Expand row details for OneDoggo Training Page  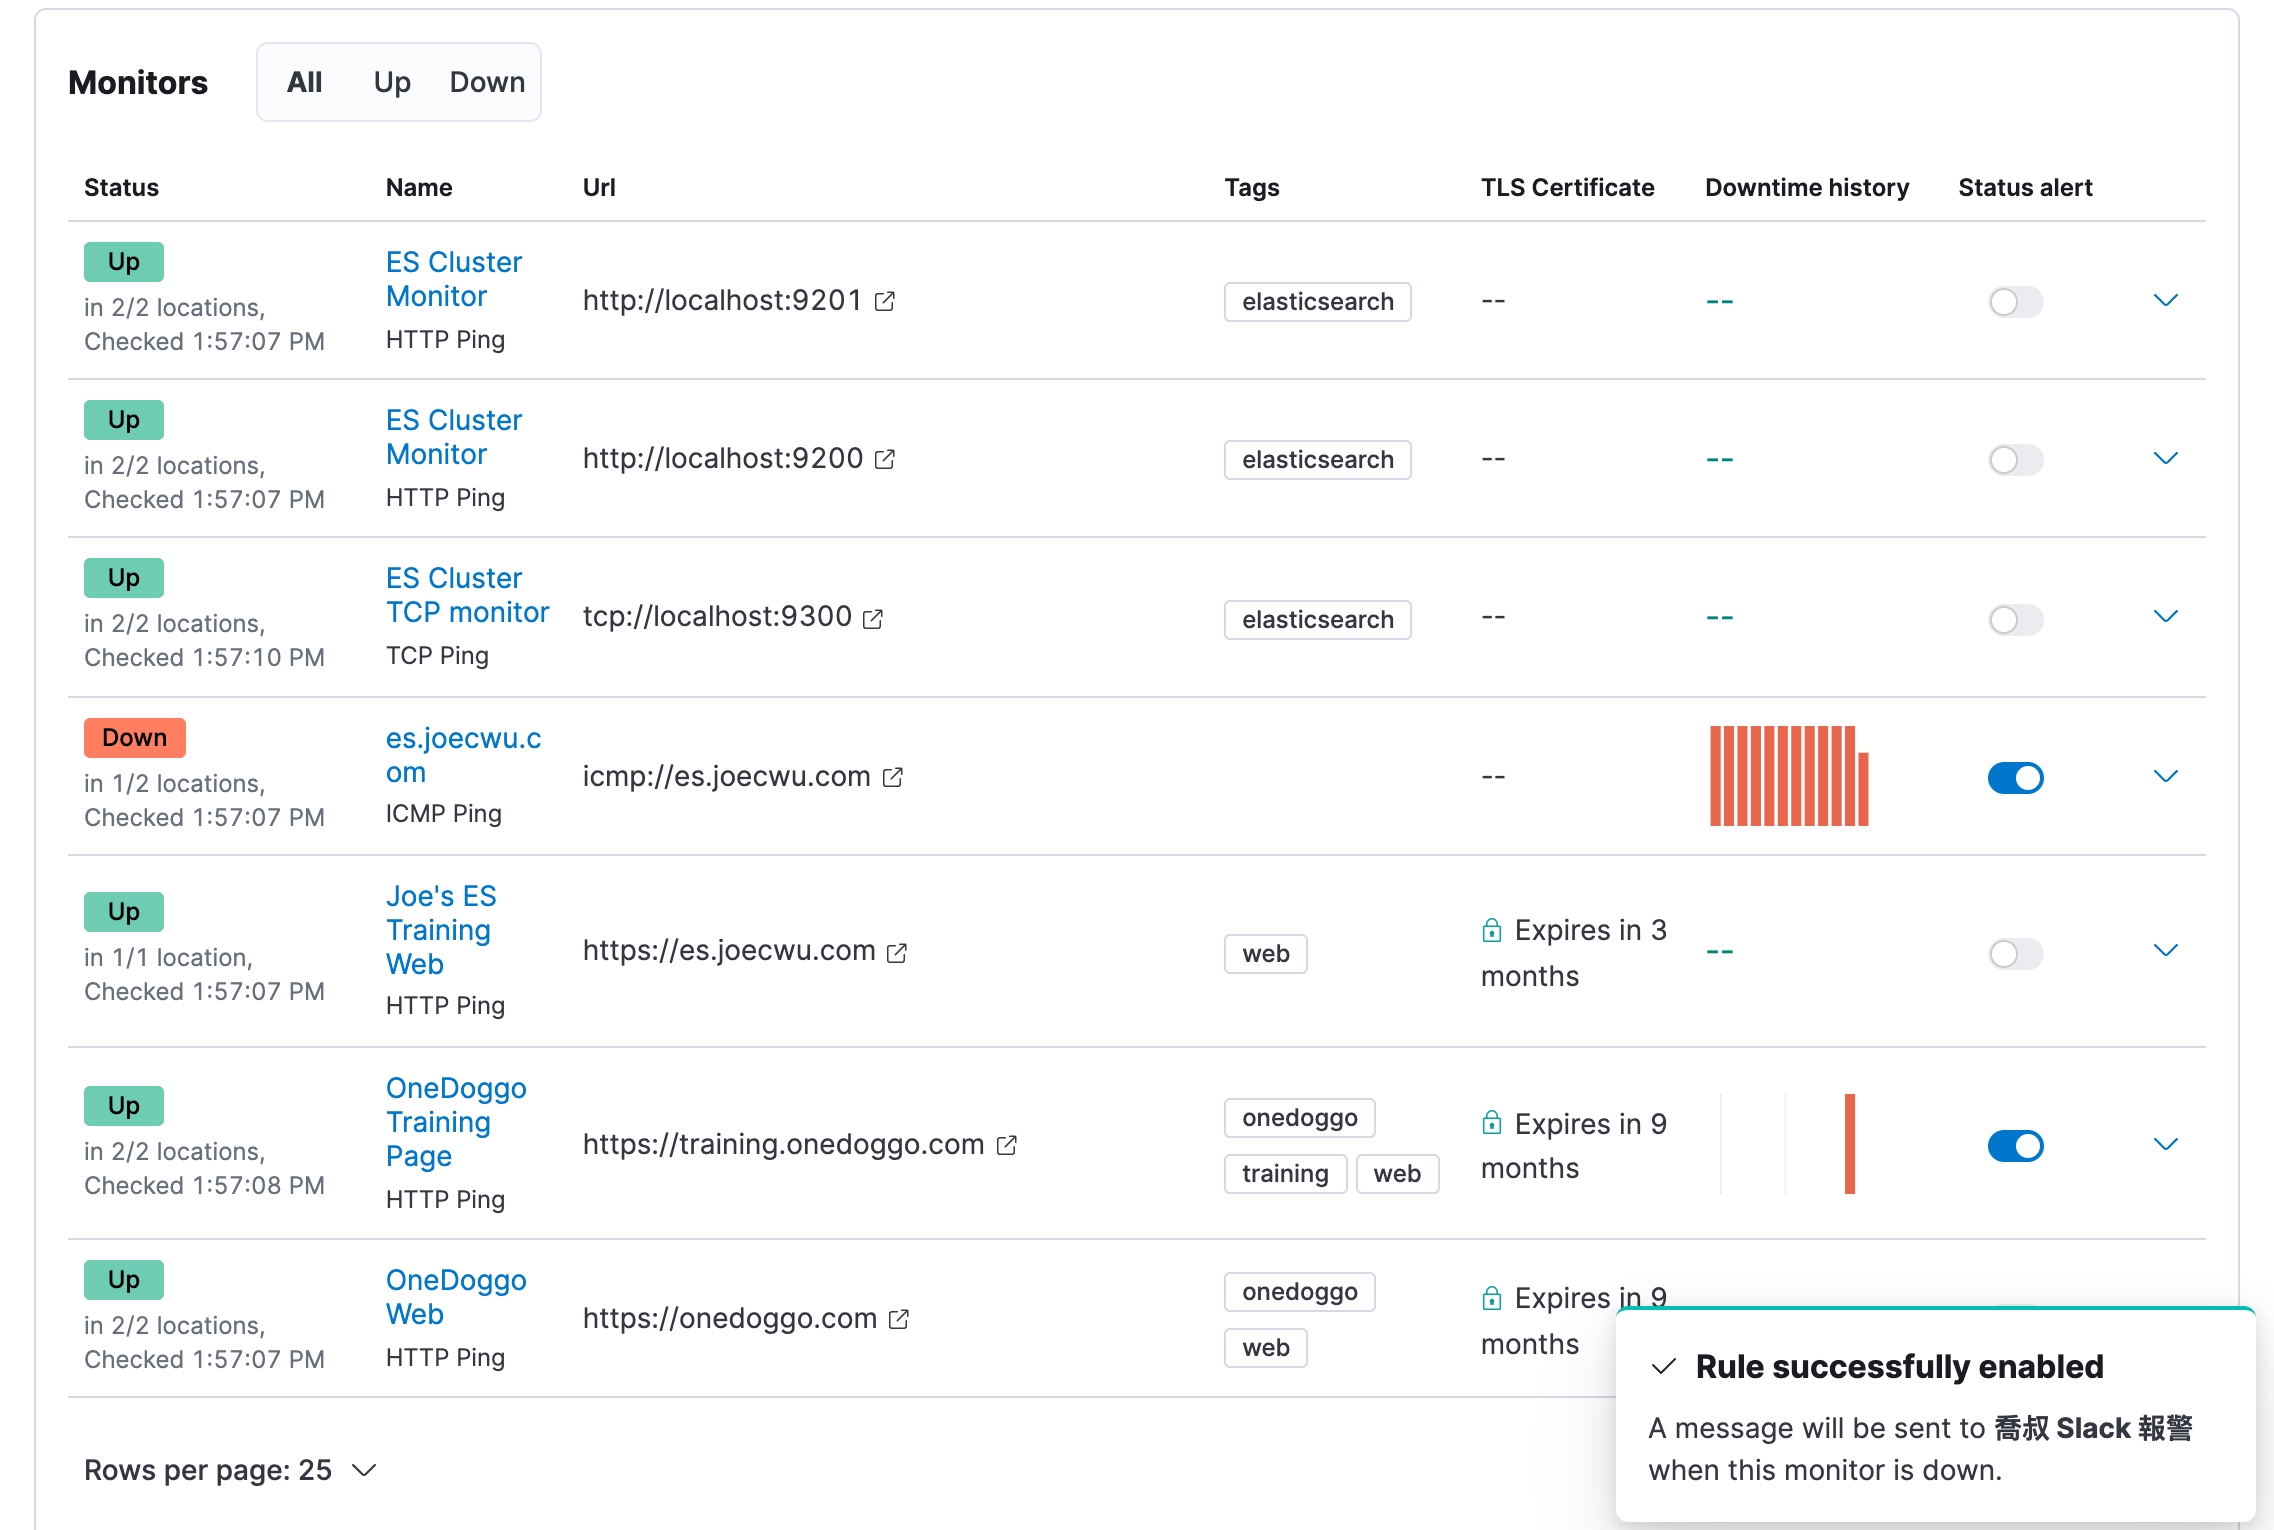tap(2165, 1145)
